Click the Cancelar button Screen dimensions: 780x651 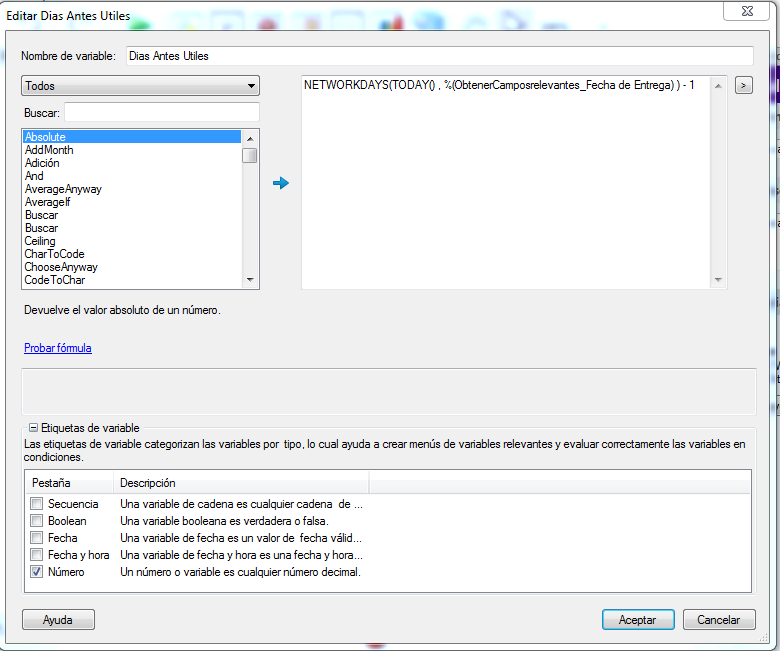tap(719, 620)
